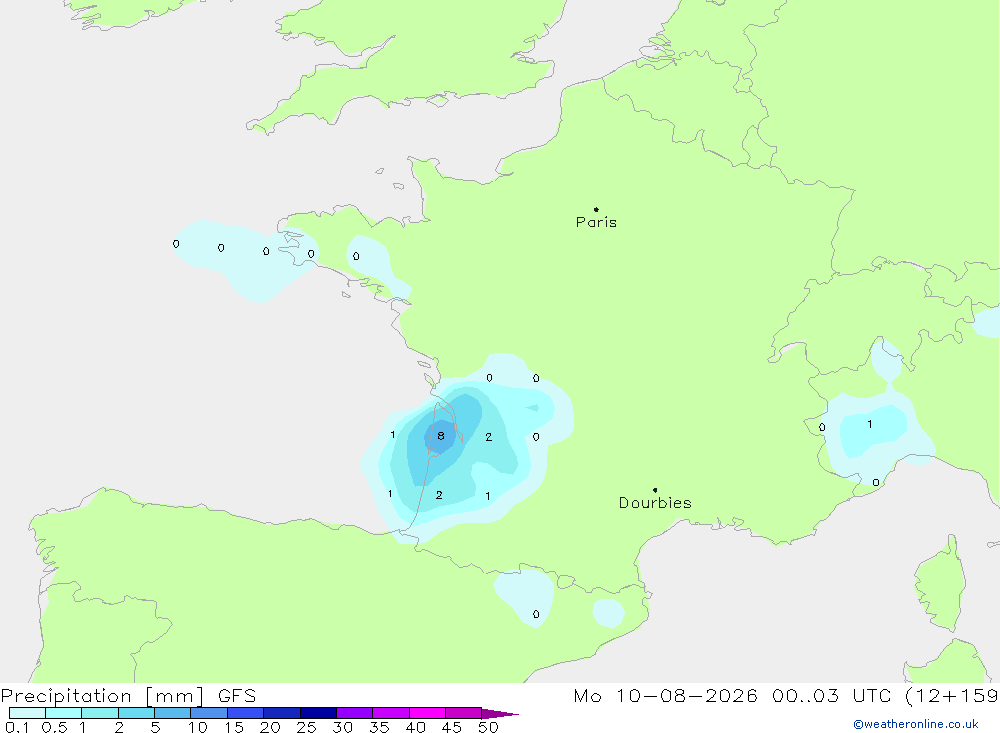Click the weatheronline.co.uk copyright link
Image resolution: width=1000 pixels, height=733 pixels.
916,724
